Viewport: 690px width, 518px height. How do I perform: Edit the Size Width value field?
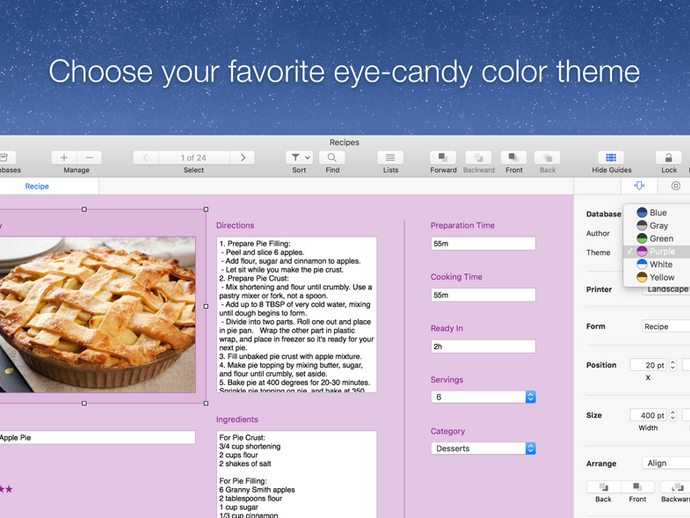(649, 415)
